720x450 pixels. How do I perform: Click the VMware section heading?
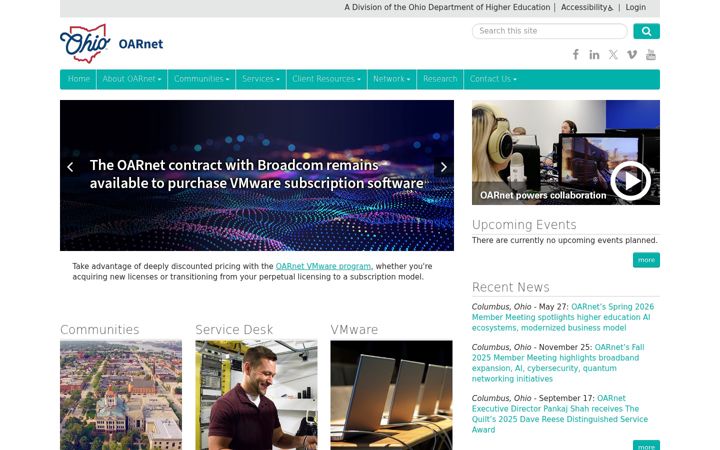pyautogui.click(x=354, y=330)
